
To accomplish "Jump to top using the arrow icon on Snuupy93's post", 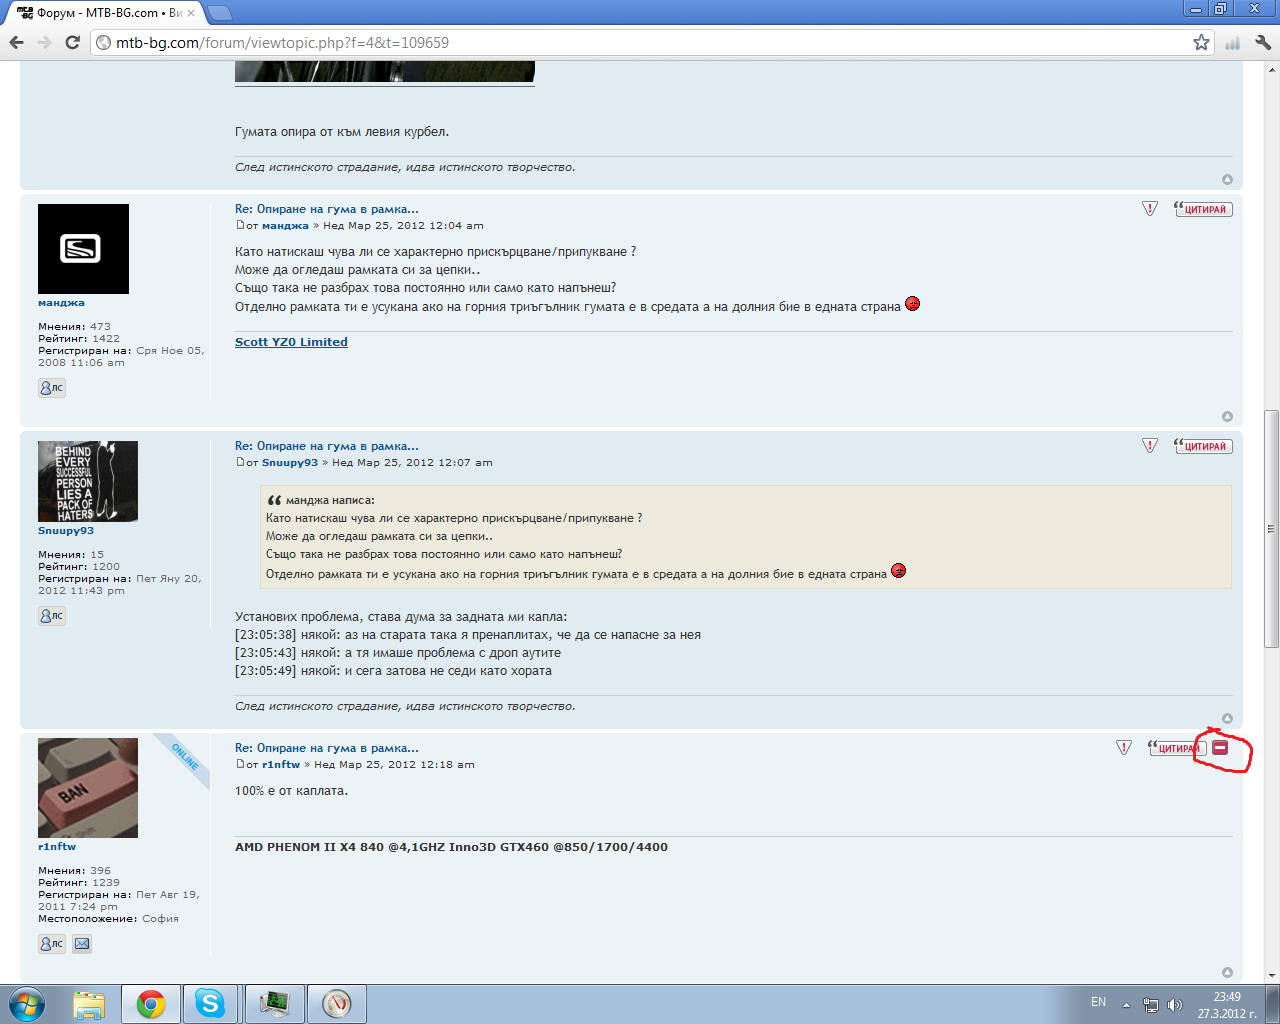I will click(1227, 718).
